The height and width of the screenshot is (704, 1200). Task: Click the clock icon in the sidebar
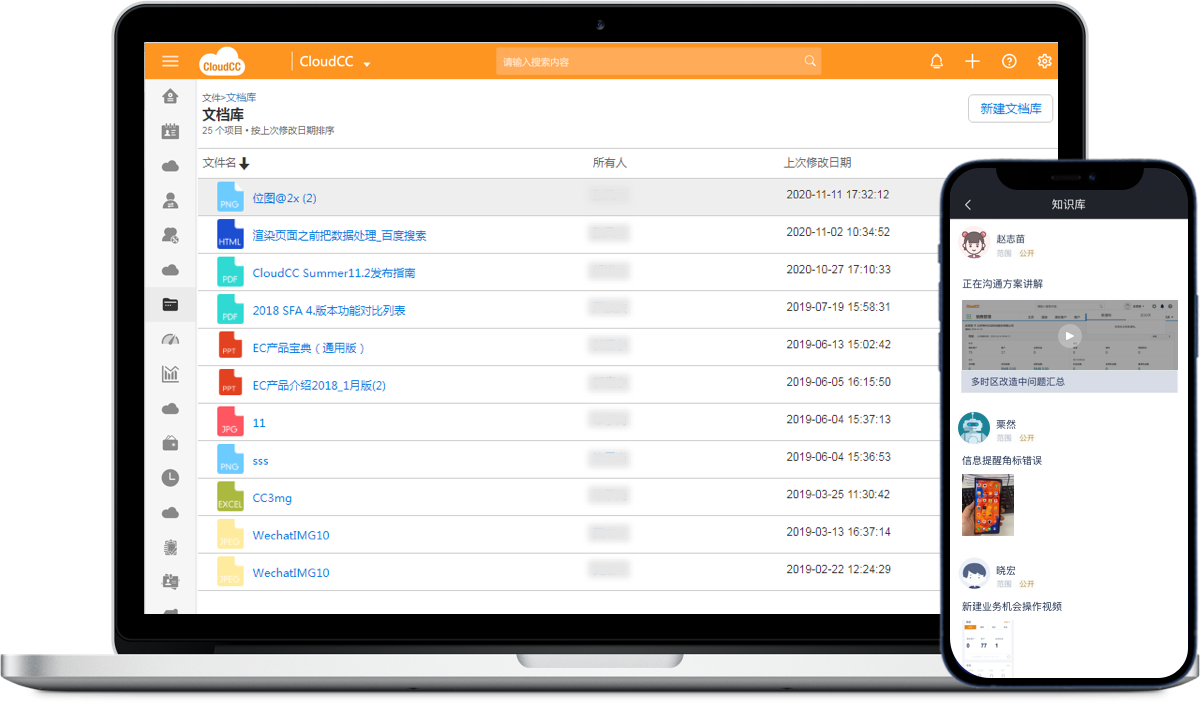[x=170, y=478]
